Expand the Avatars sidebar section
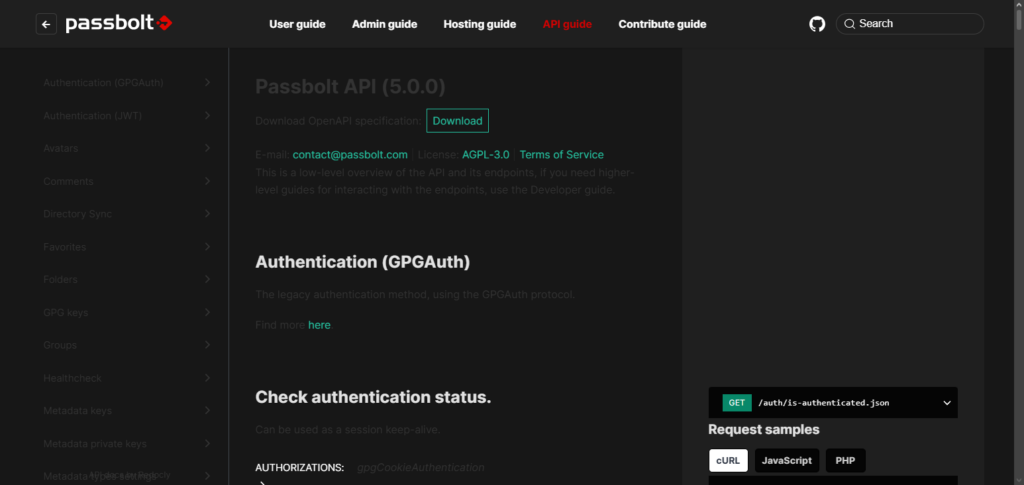This screenshot has width=1024, height=485. tap(127, 148)
